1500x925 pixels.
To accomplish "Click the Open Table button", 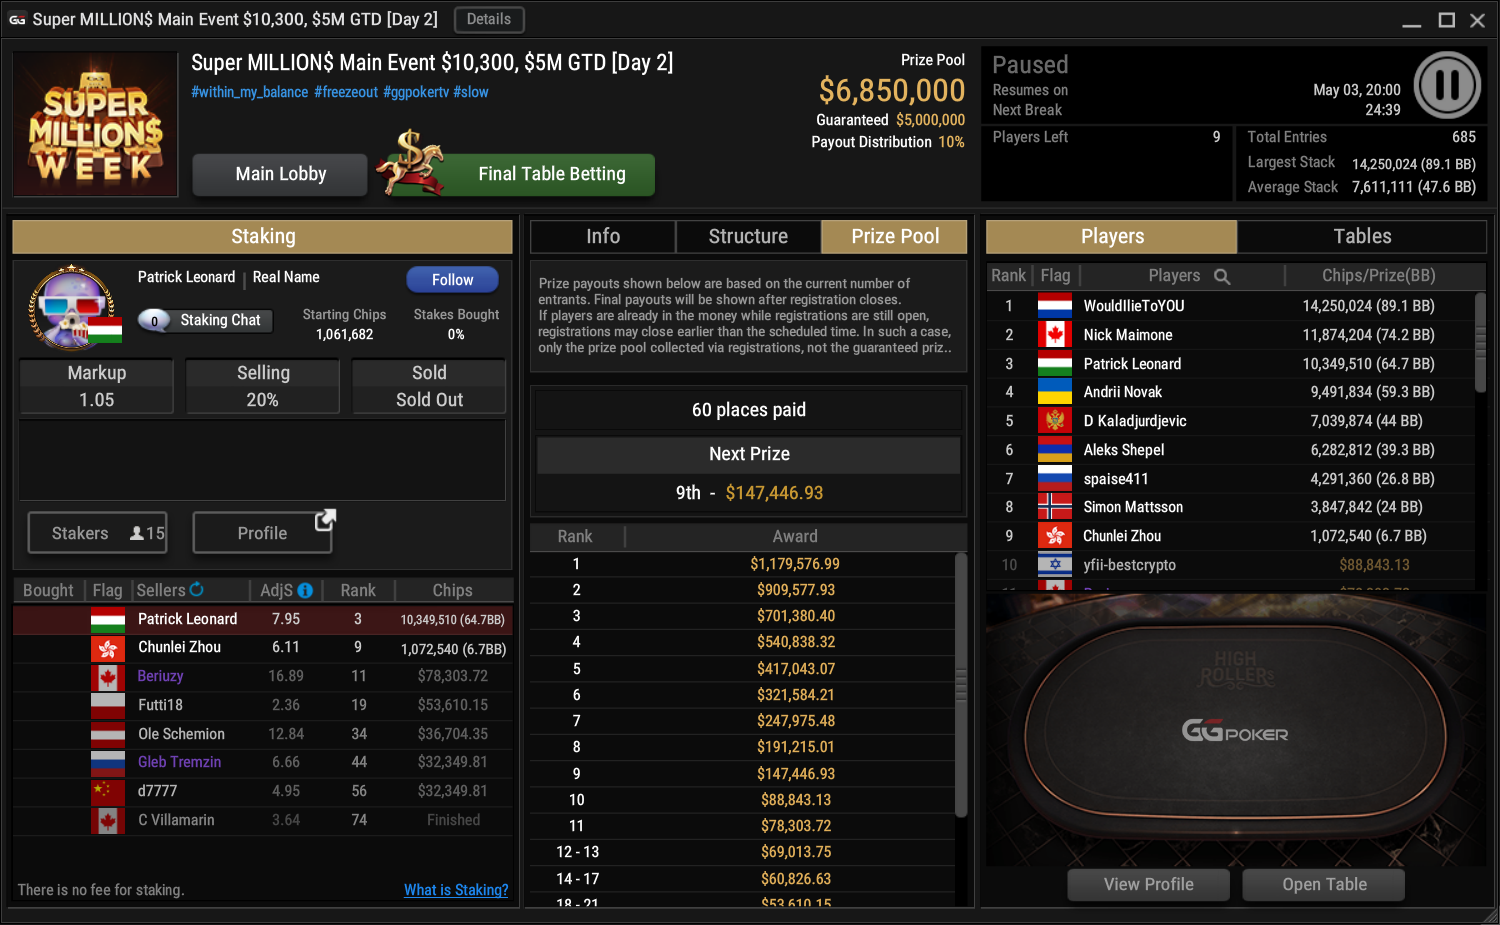I will (x=1324, y=884).
